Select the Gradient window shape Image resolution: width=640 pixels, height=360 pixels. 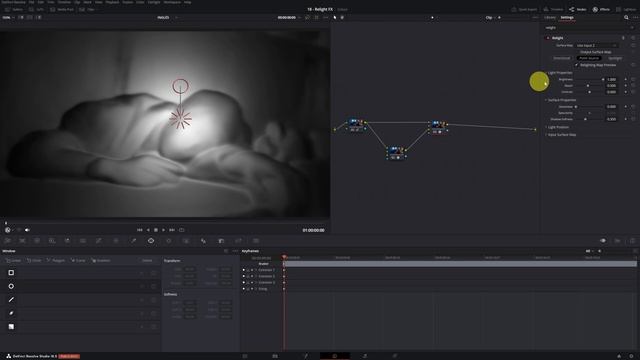pyautogui.click(x=11, y=327)
